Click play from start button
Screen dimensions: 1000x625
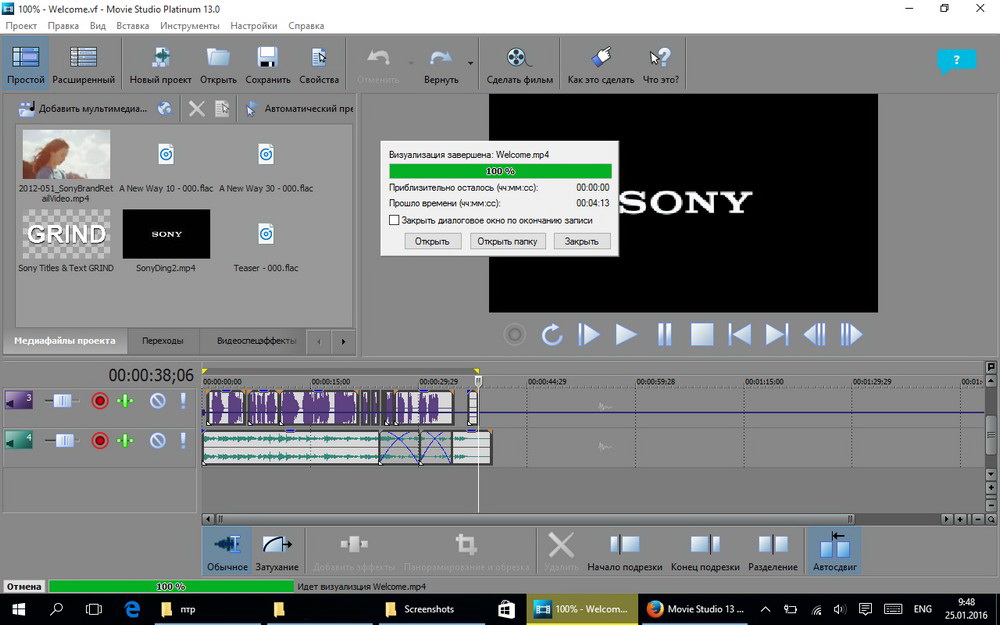(589, 334)
